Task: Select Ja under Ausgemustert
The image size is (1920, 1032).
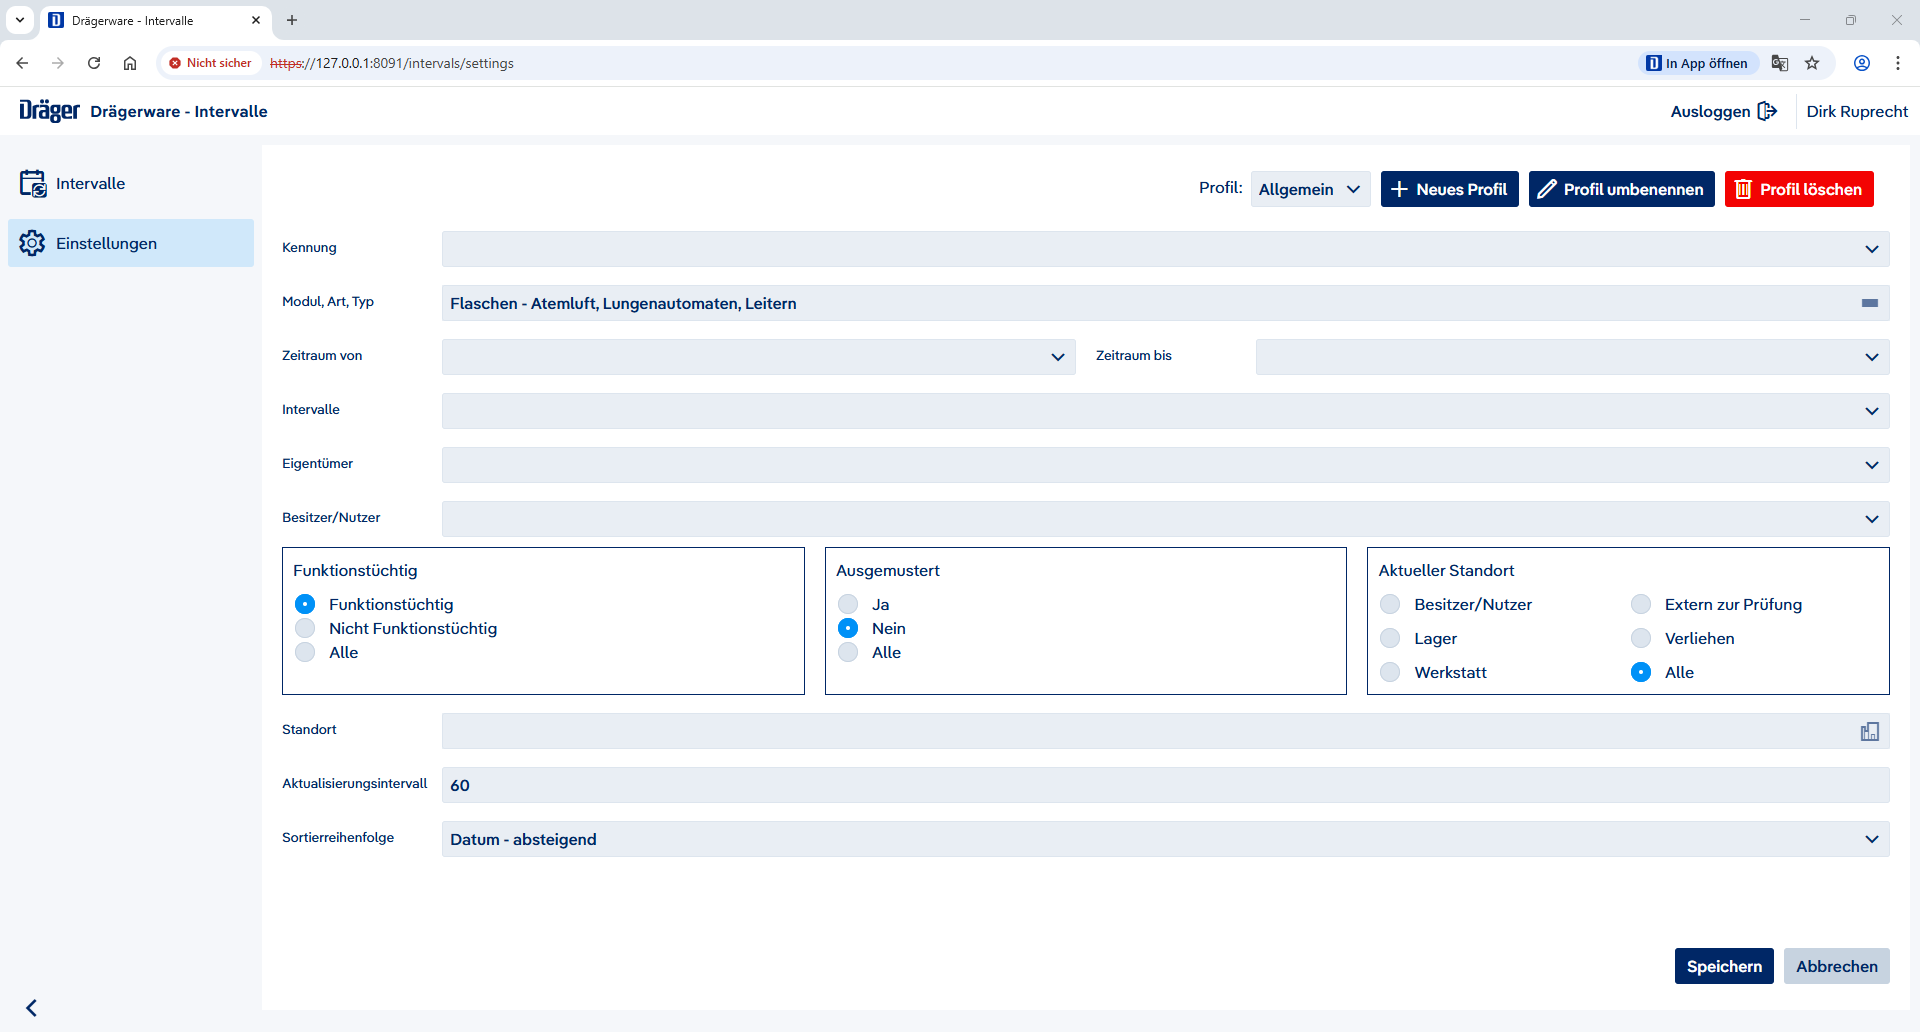Action: (x=848, y=604)
